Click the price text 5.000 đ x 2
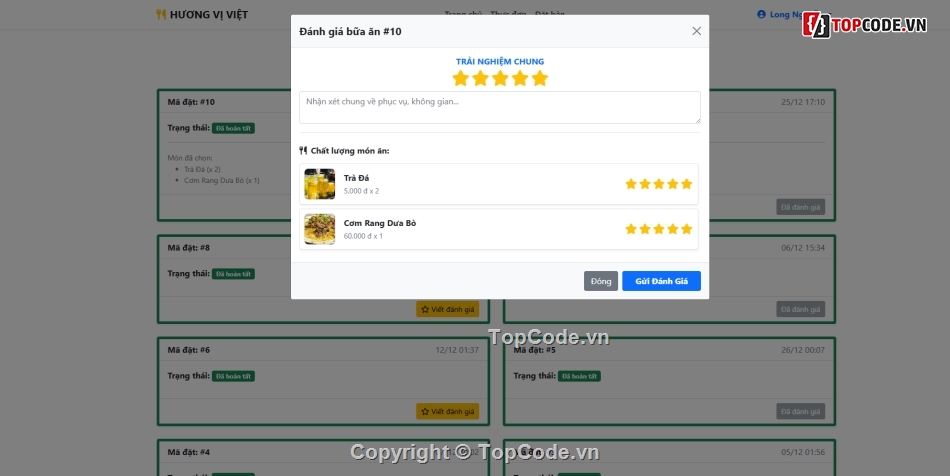Image resolution: width=950 pixels, height=476 pixels. pos(361,191)
